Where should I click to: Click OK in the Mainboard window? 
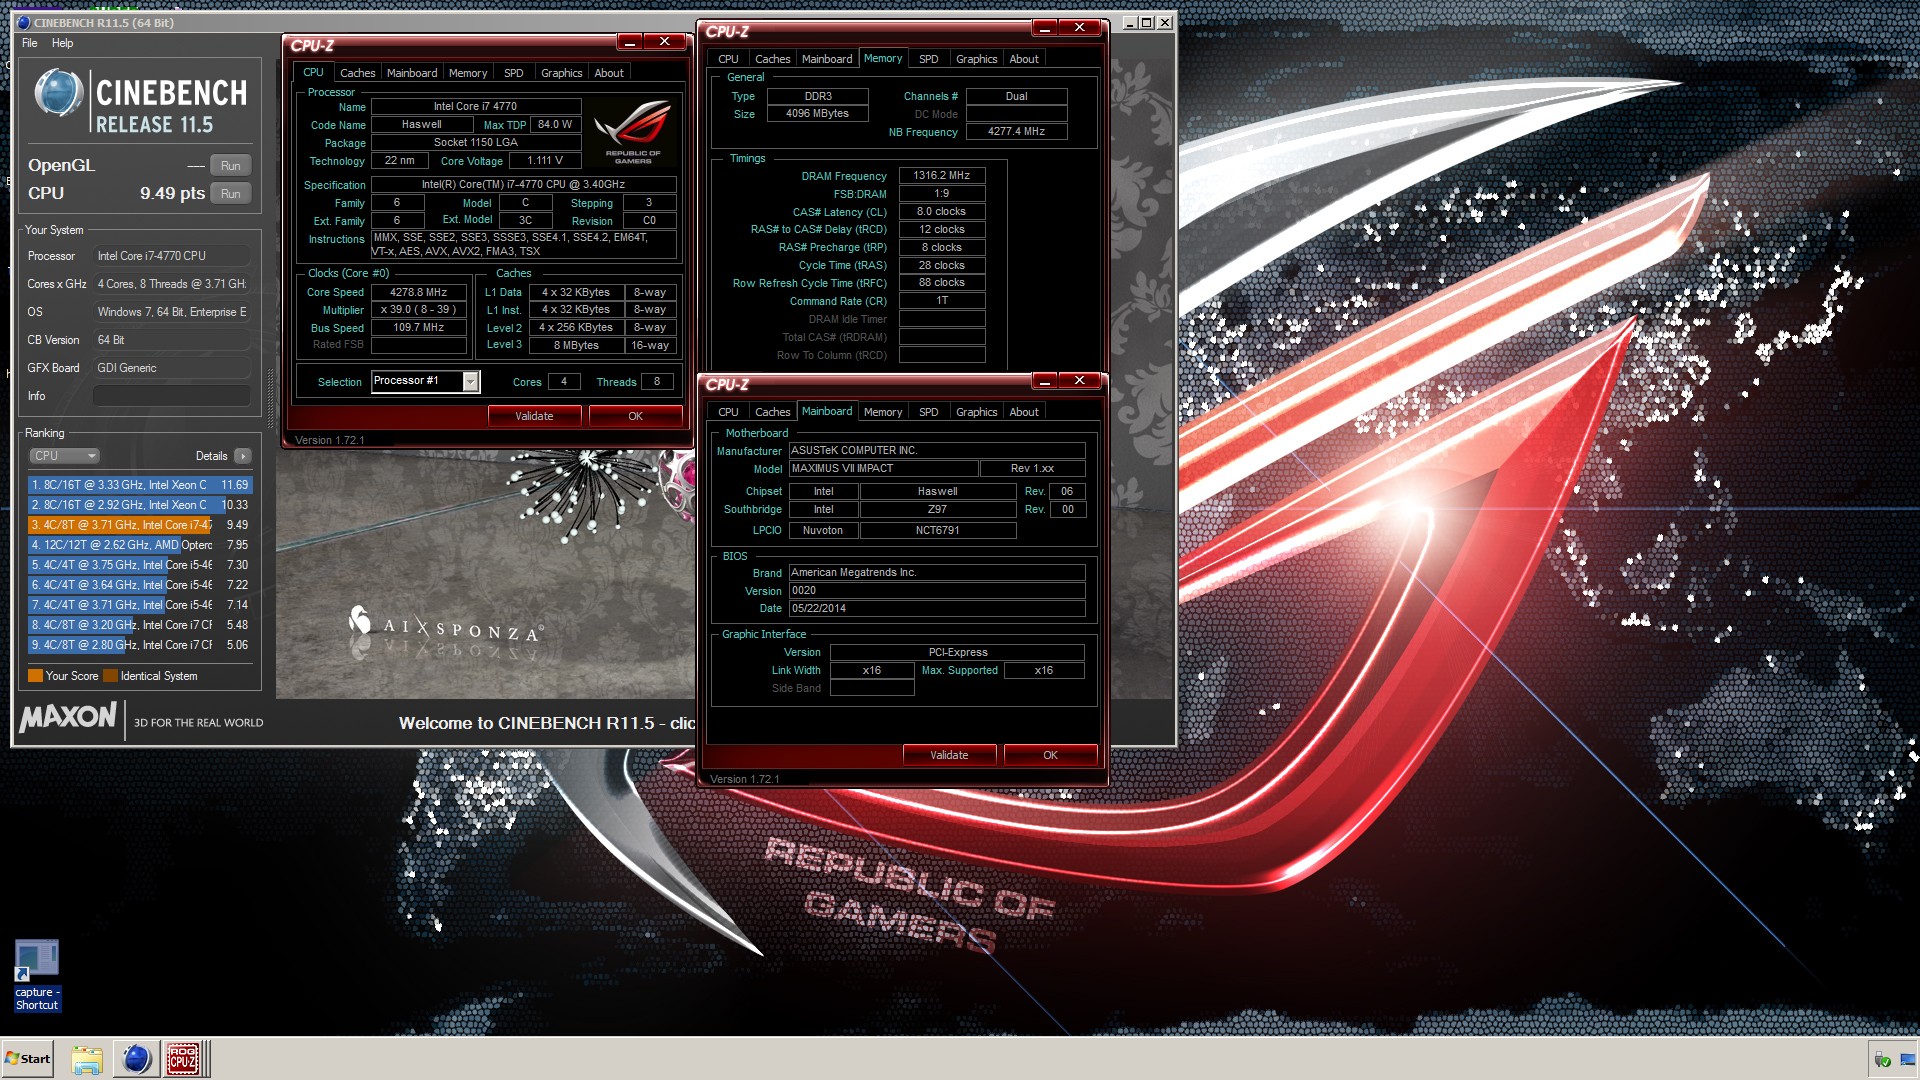click(1050, 755)
